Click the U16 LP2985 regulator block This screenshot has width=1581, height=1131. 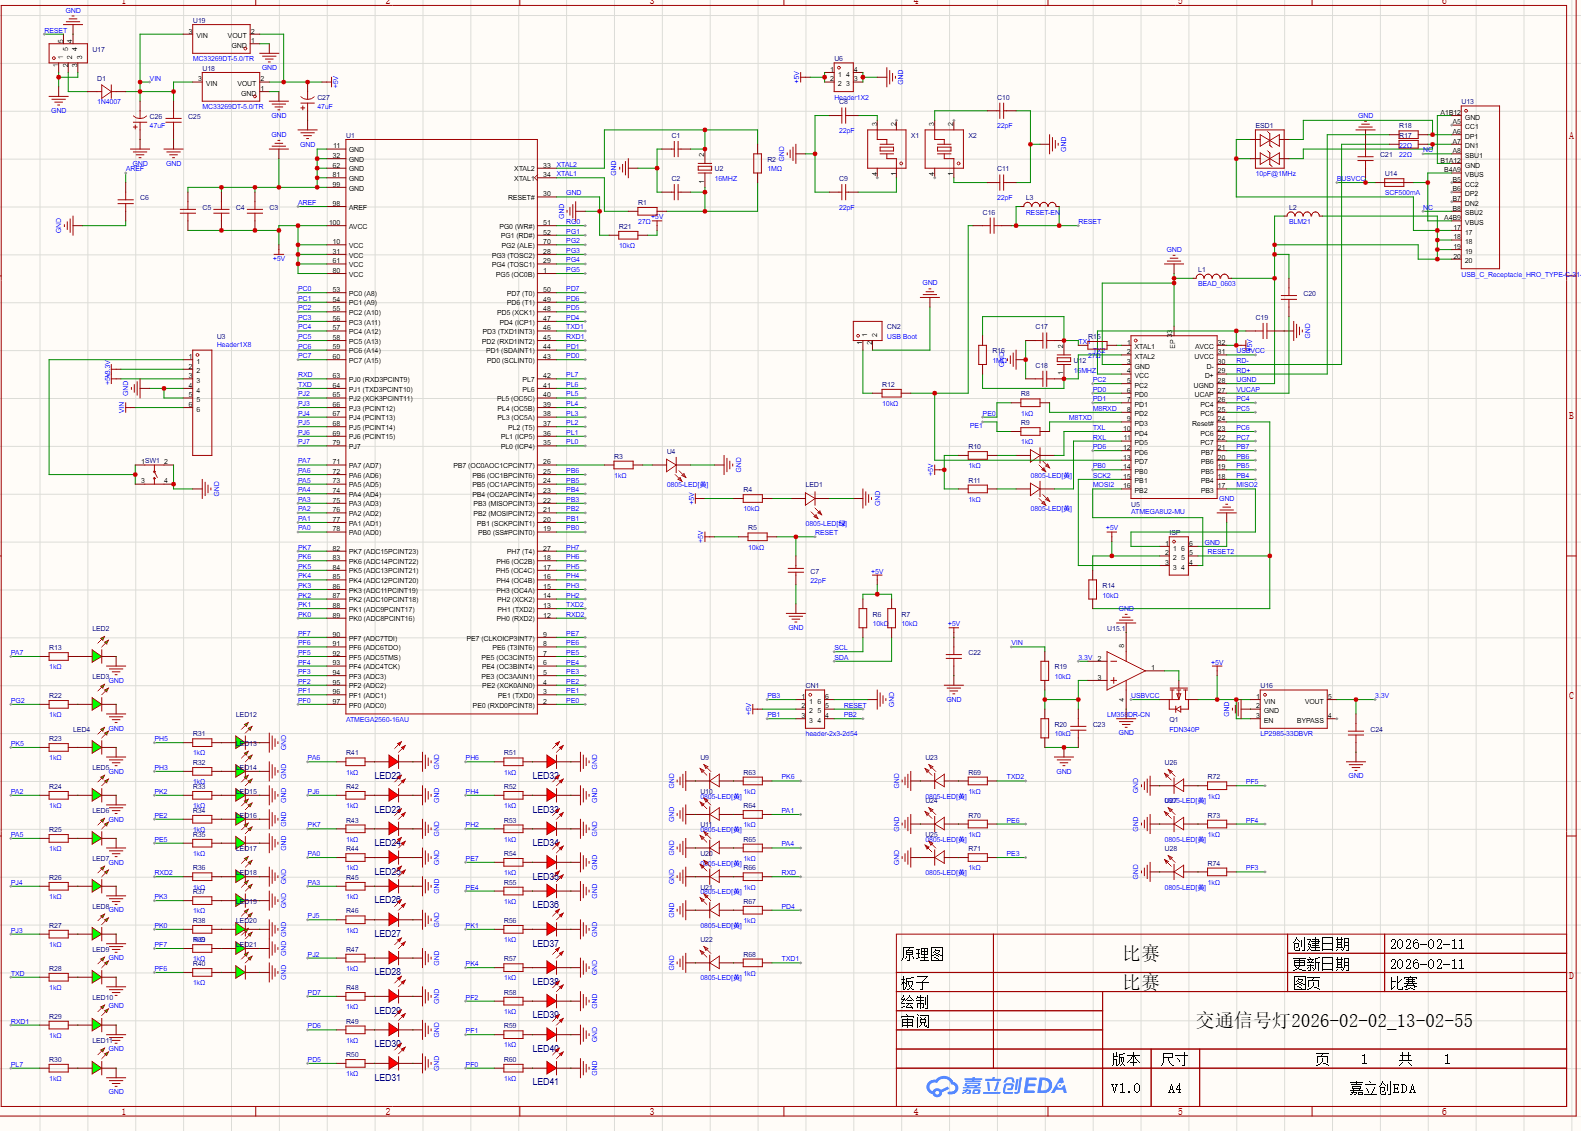click(x=1293, y=710)
